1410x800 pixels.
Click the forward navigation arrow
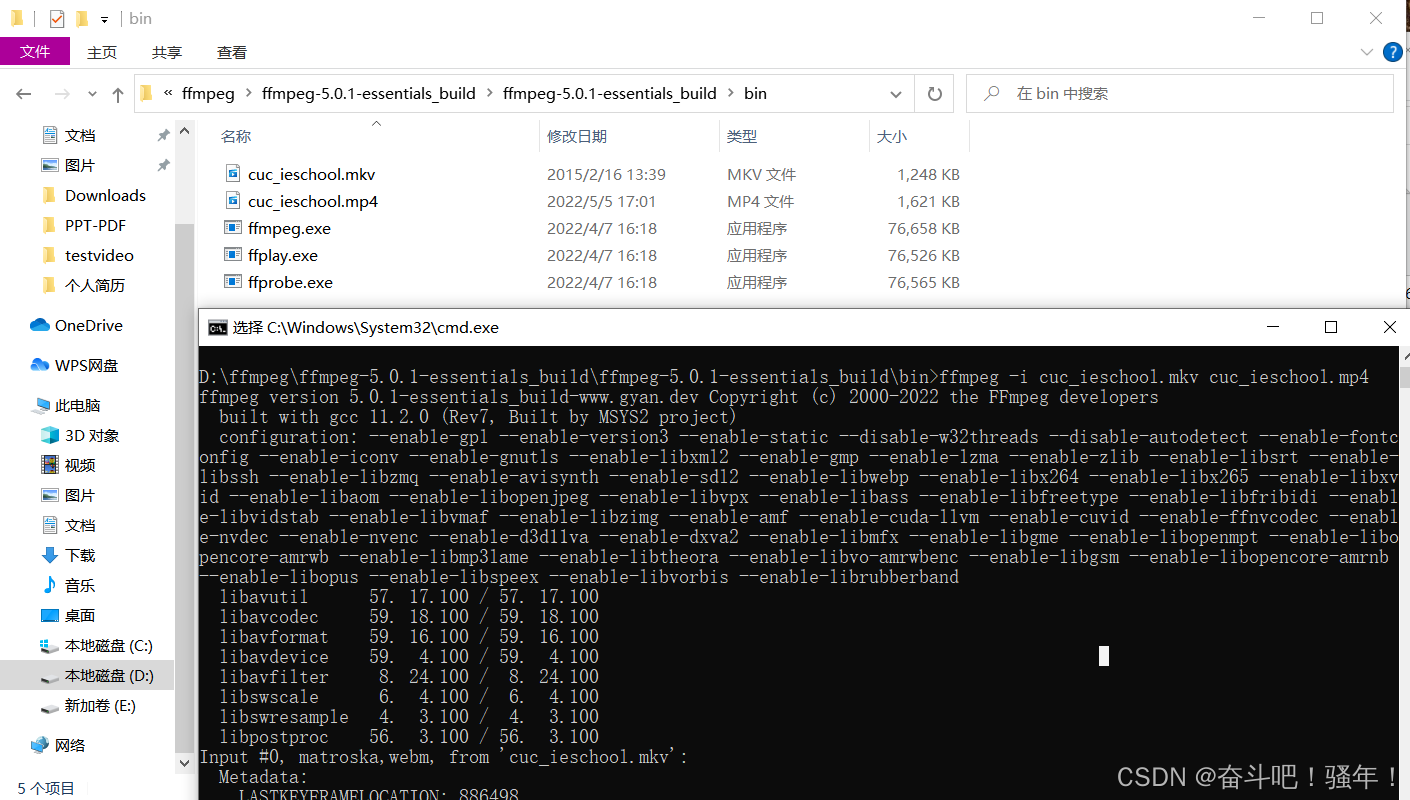[x=61, y=94]
